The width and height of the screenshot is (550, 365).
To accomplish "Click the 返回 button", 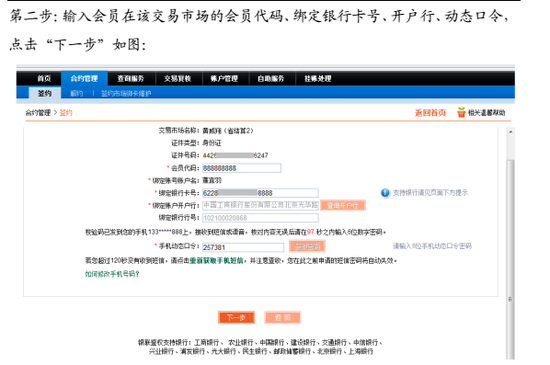I will pos(282,318).
